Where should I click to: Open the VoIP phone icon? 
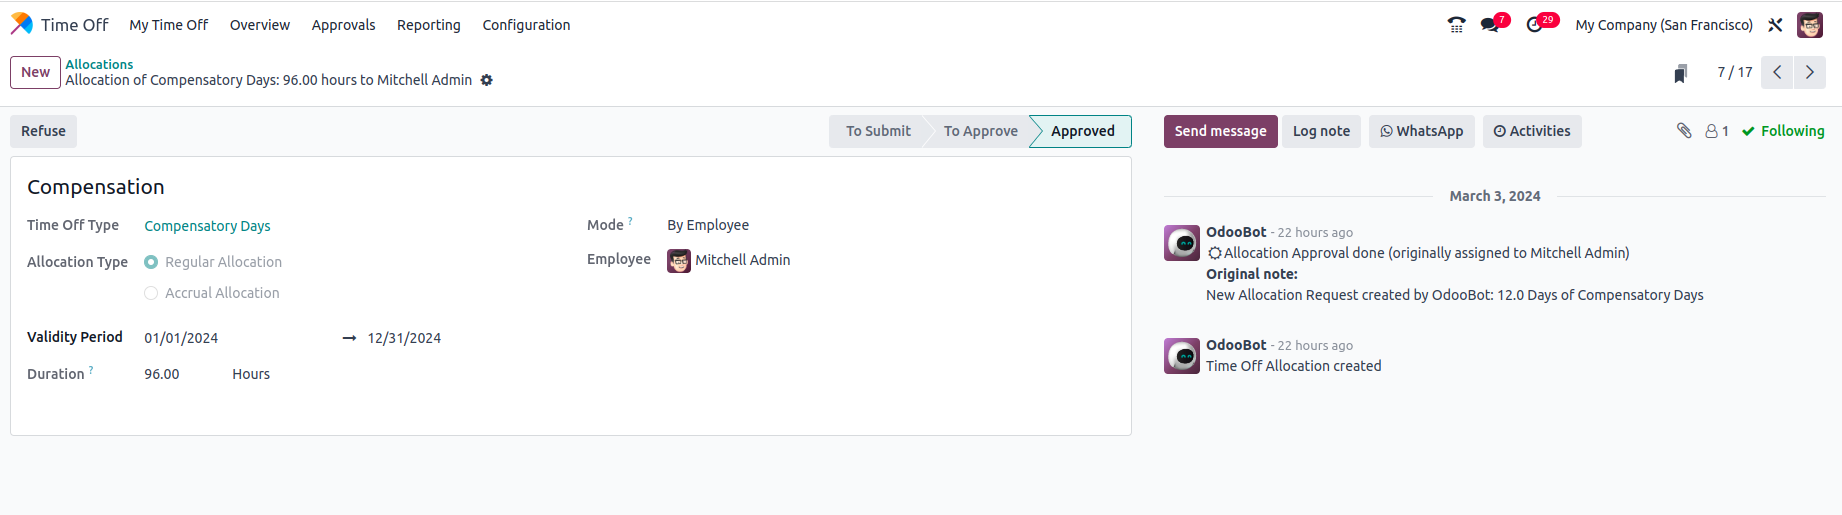coord(1456,25)
